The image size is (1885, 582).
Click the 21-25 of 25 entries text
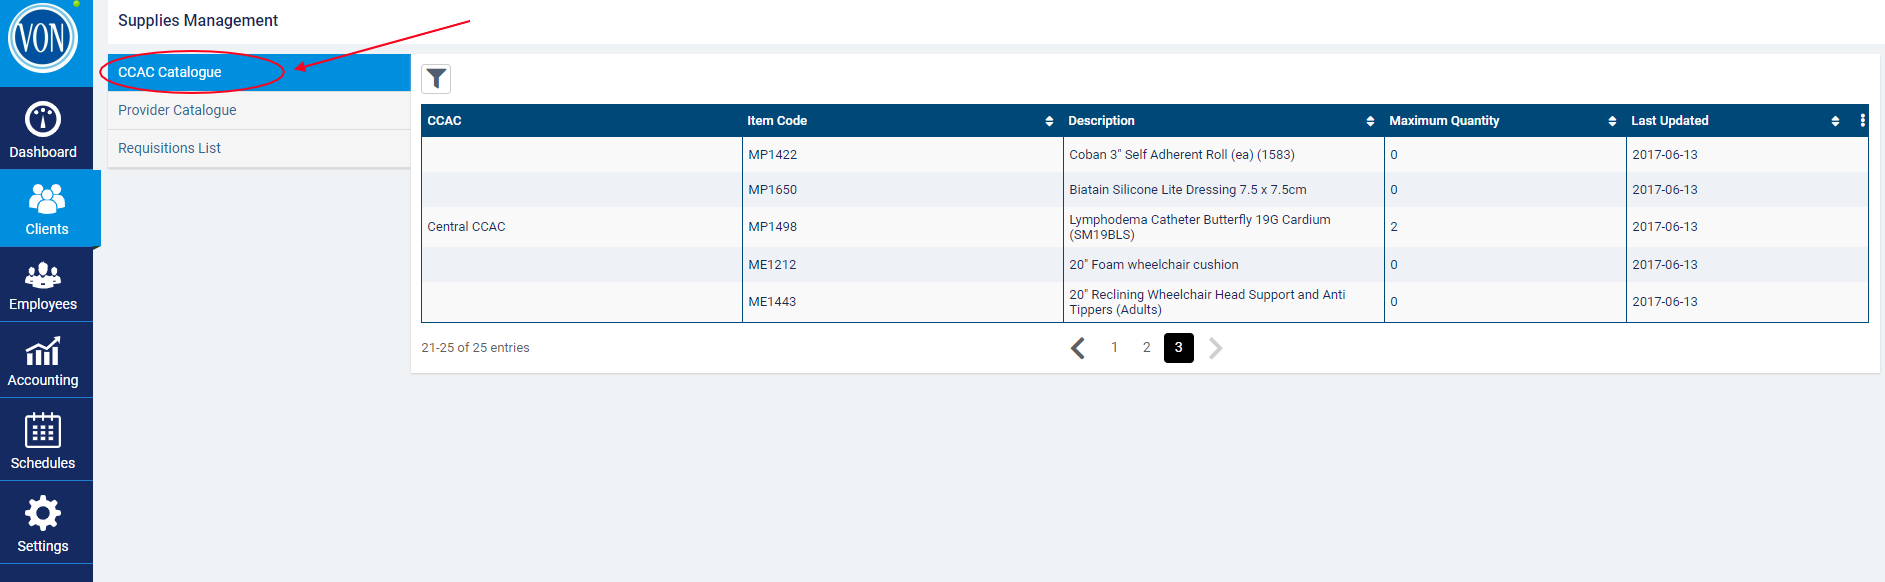475,348
